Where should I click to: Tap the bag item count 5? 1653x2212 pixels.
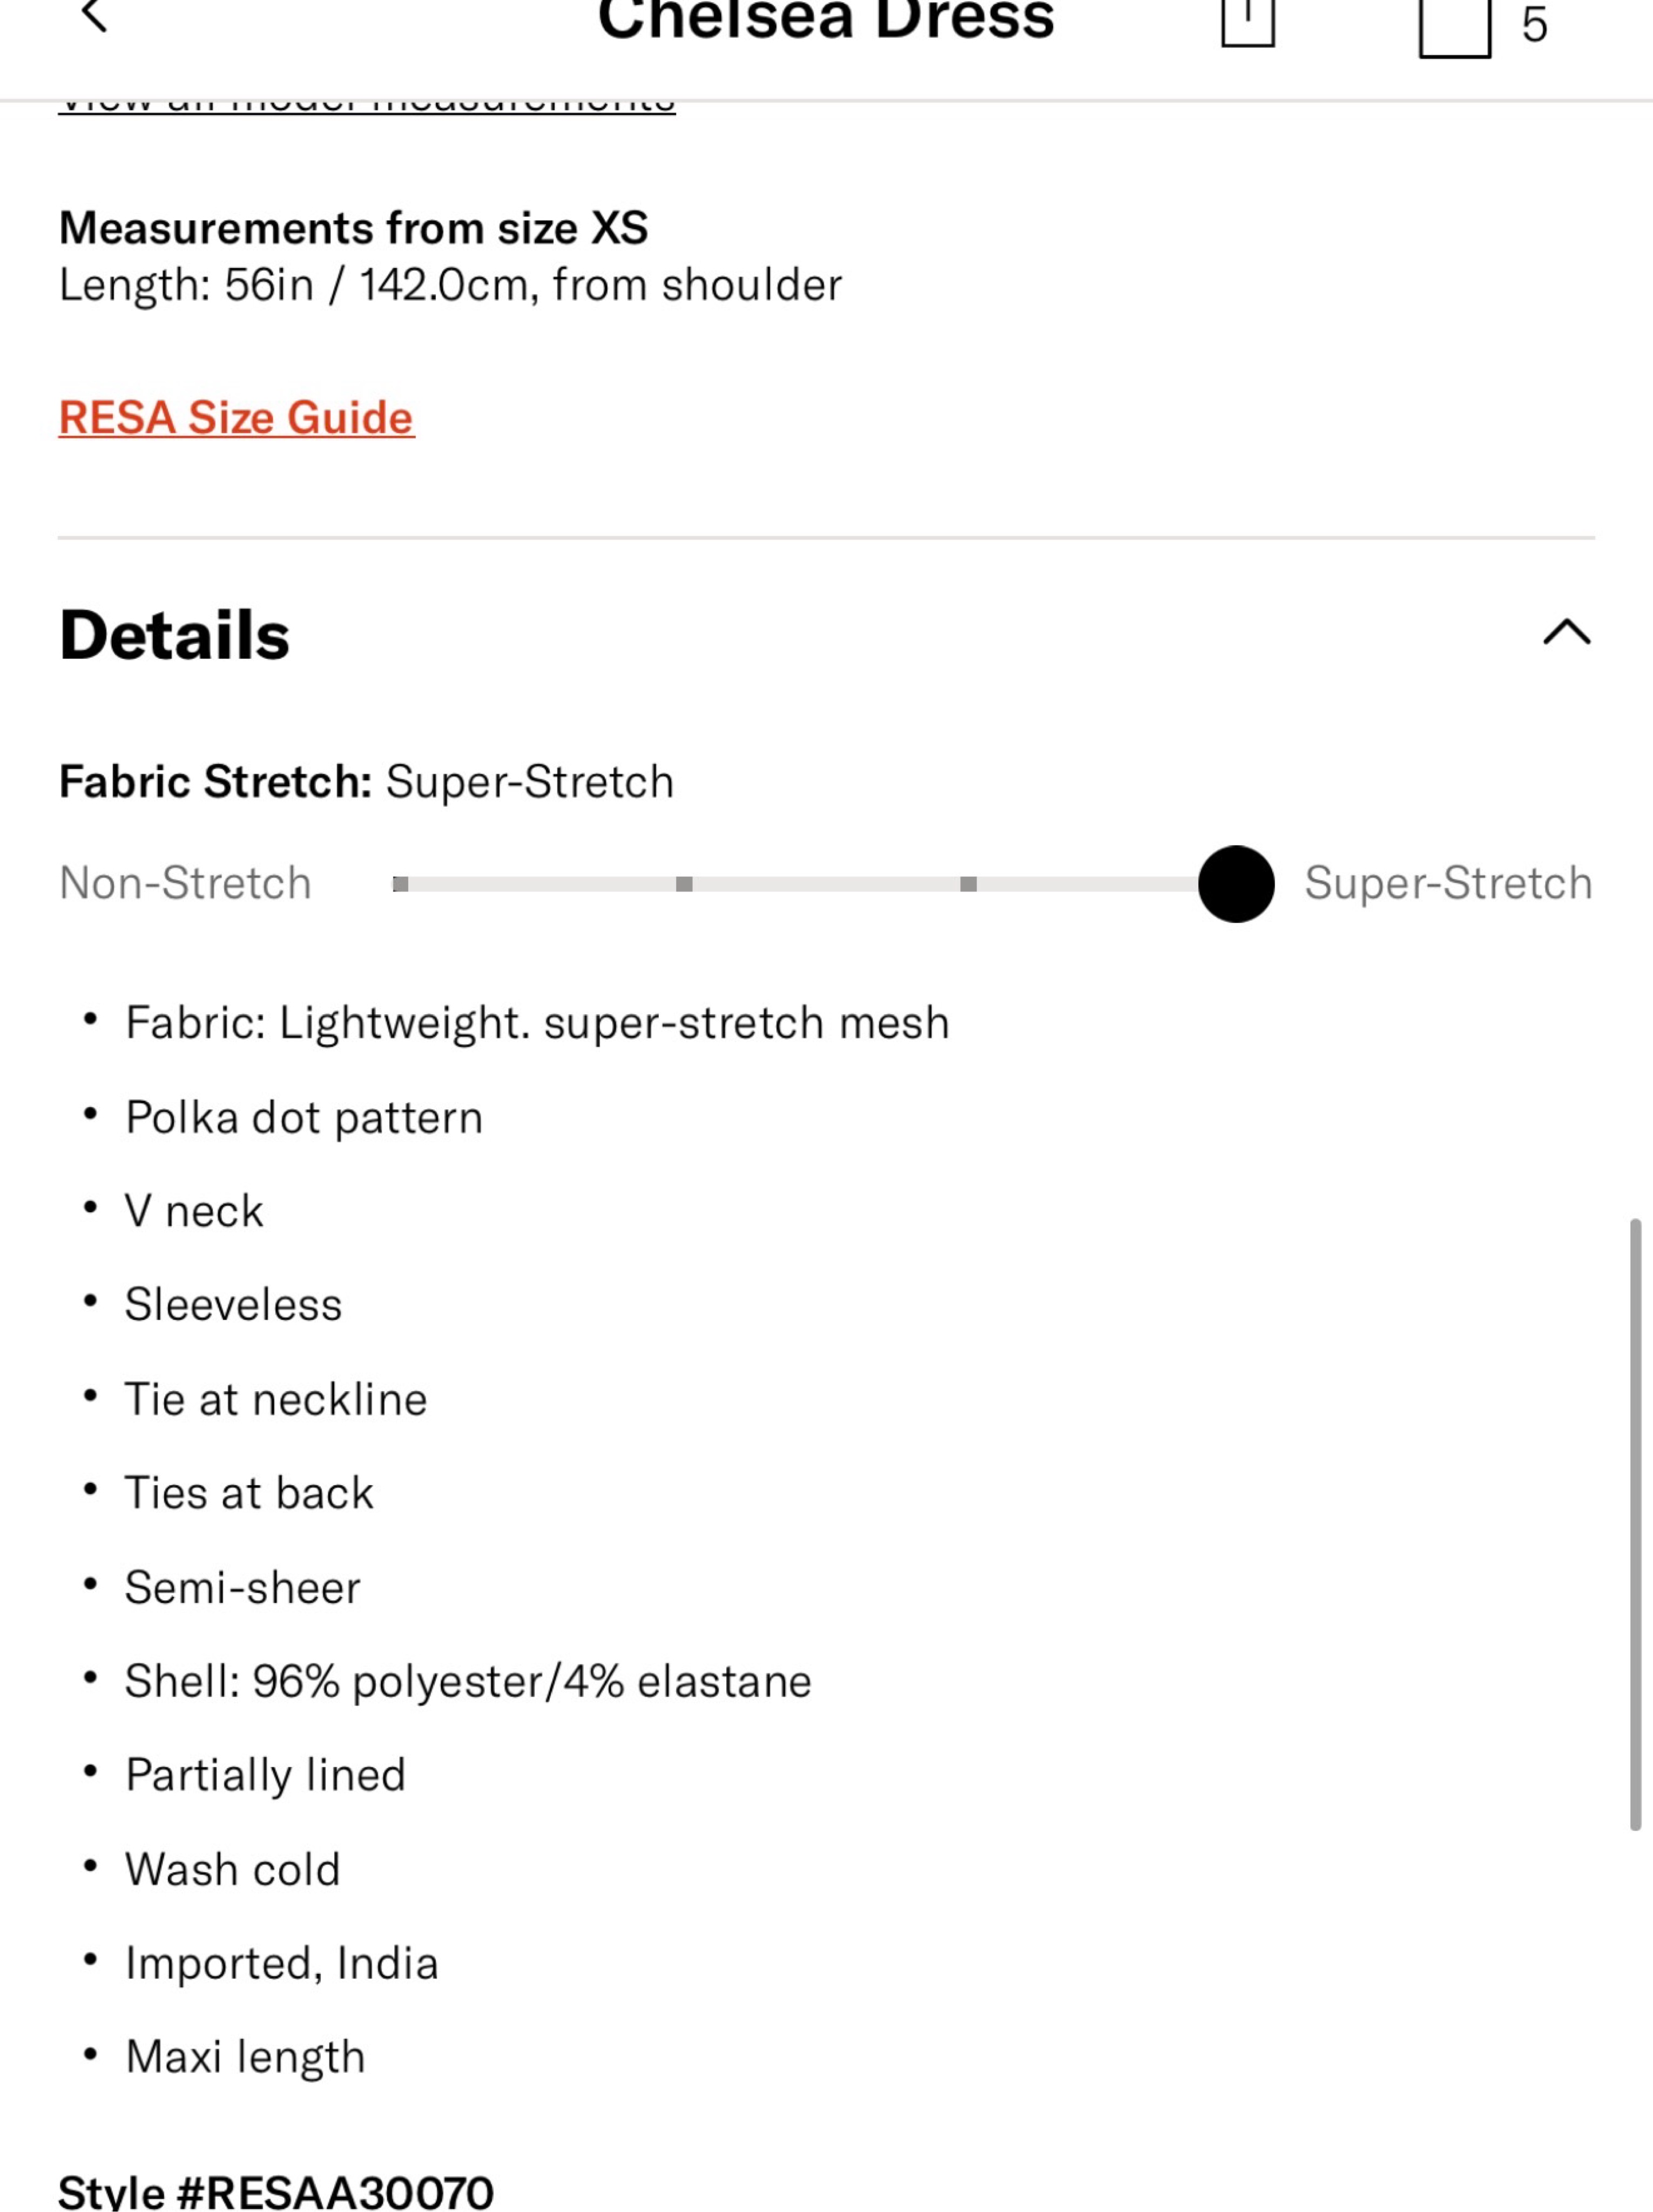1534,25
